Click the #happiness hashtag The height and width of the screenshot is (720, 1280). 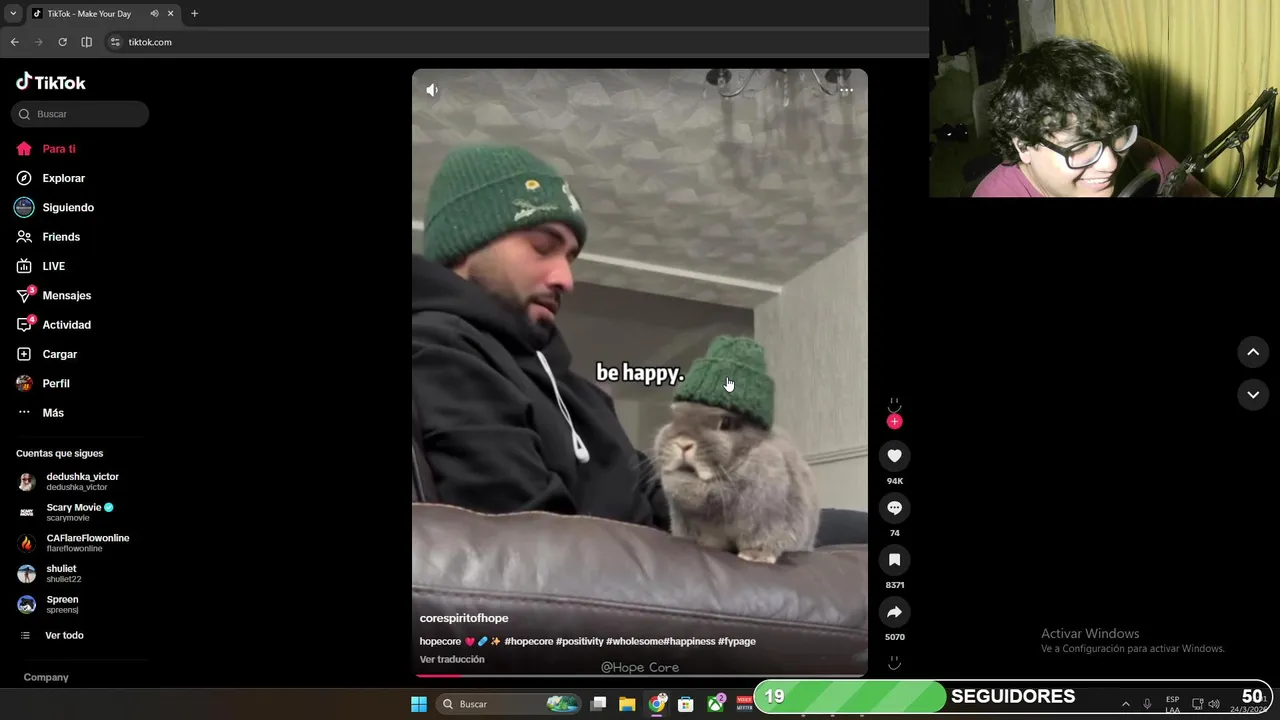point(689,641)
